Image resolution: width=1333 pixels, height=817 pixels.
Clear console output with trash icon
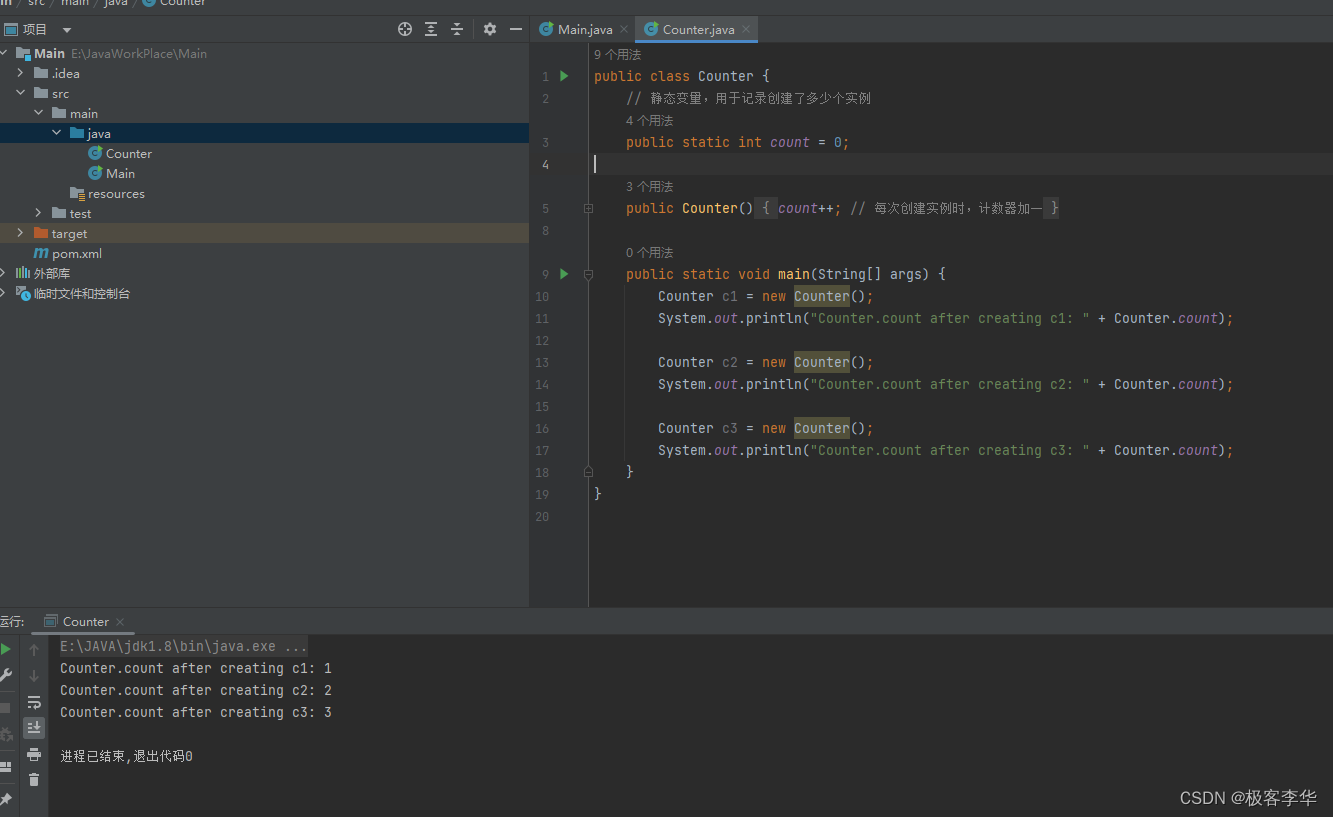click(34, 780)
